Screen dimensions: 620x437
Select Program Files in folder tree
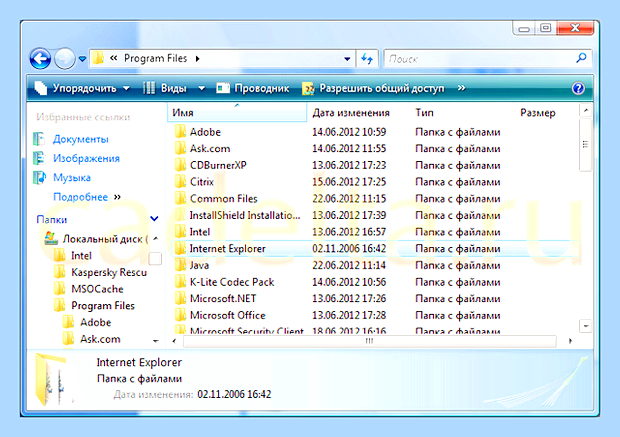[x=103, y=306]
